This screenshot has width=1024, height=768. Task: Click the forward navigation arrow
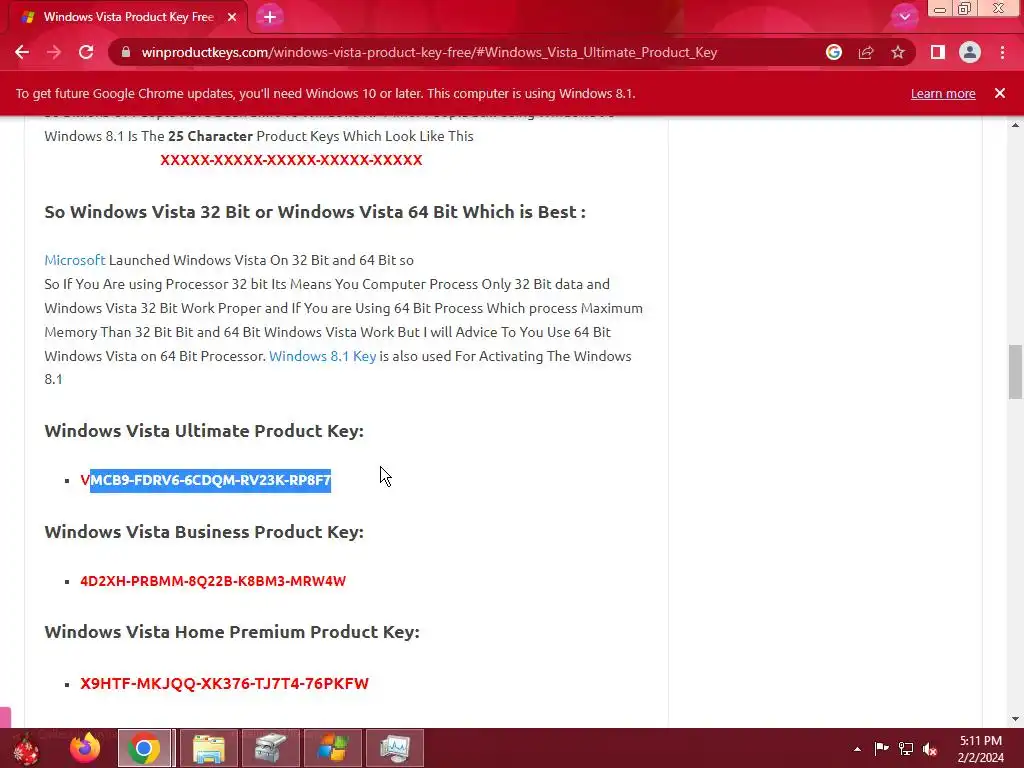(54, 52)
